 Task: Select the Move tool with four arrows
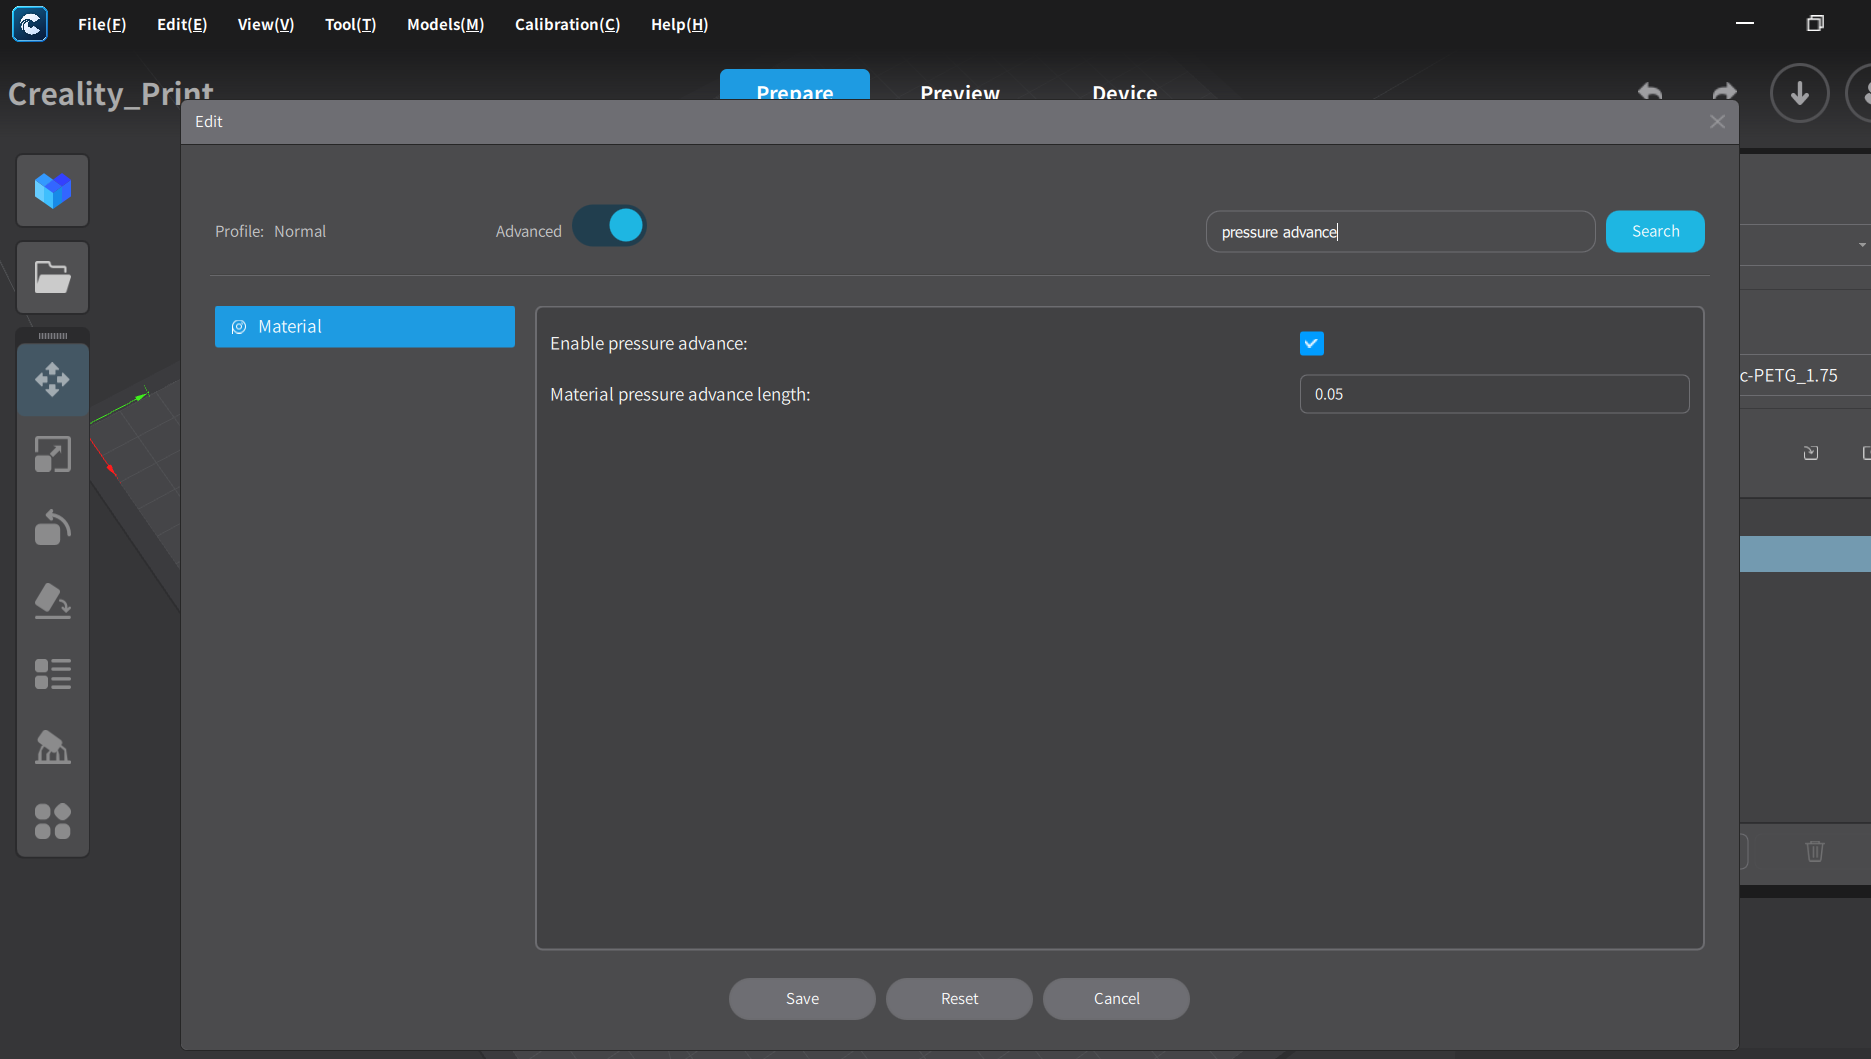point(53,380)
